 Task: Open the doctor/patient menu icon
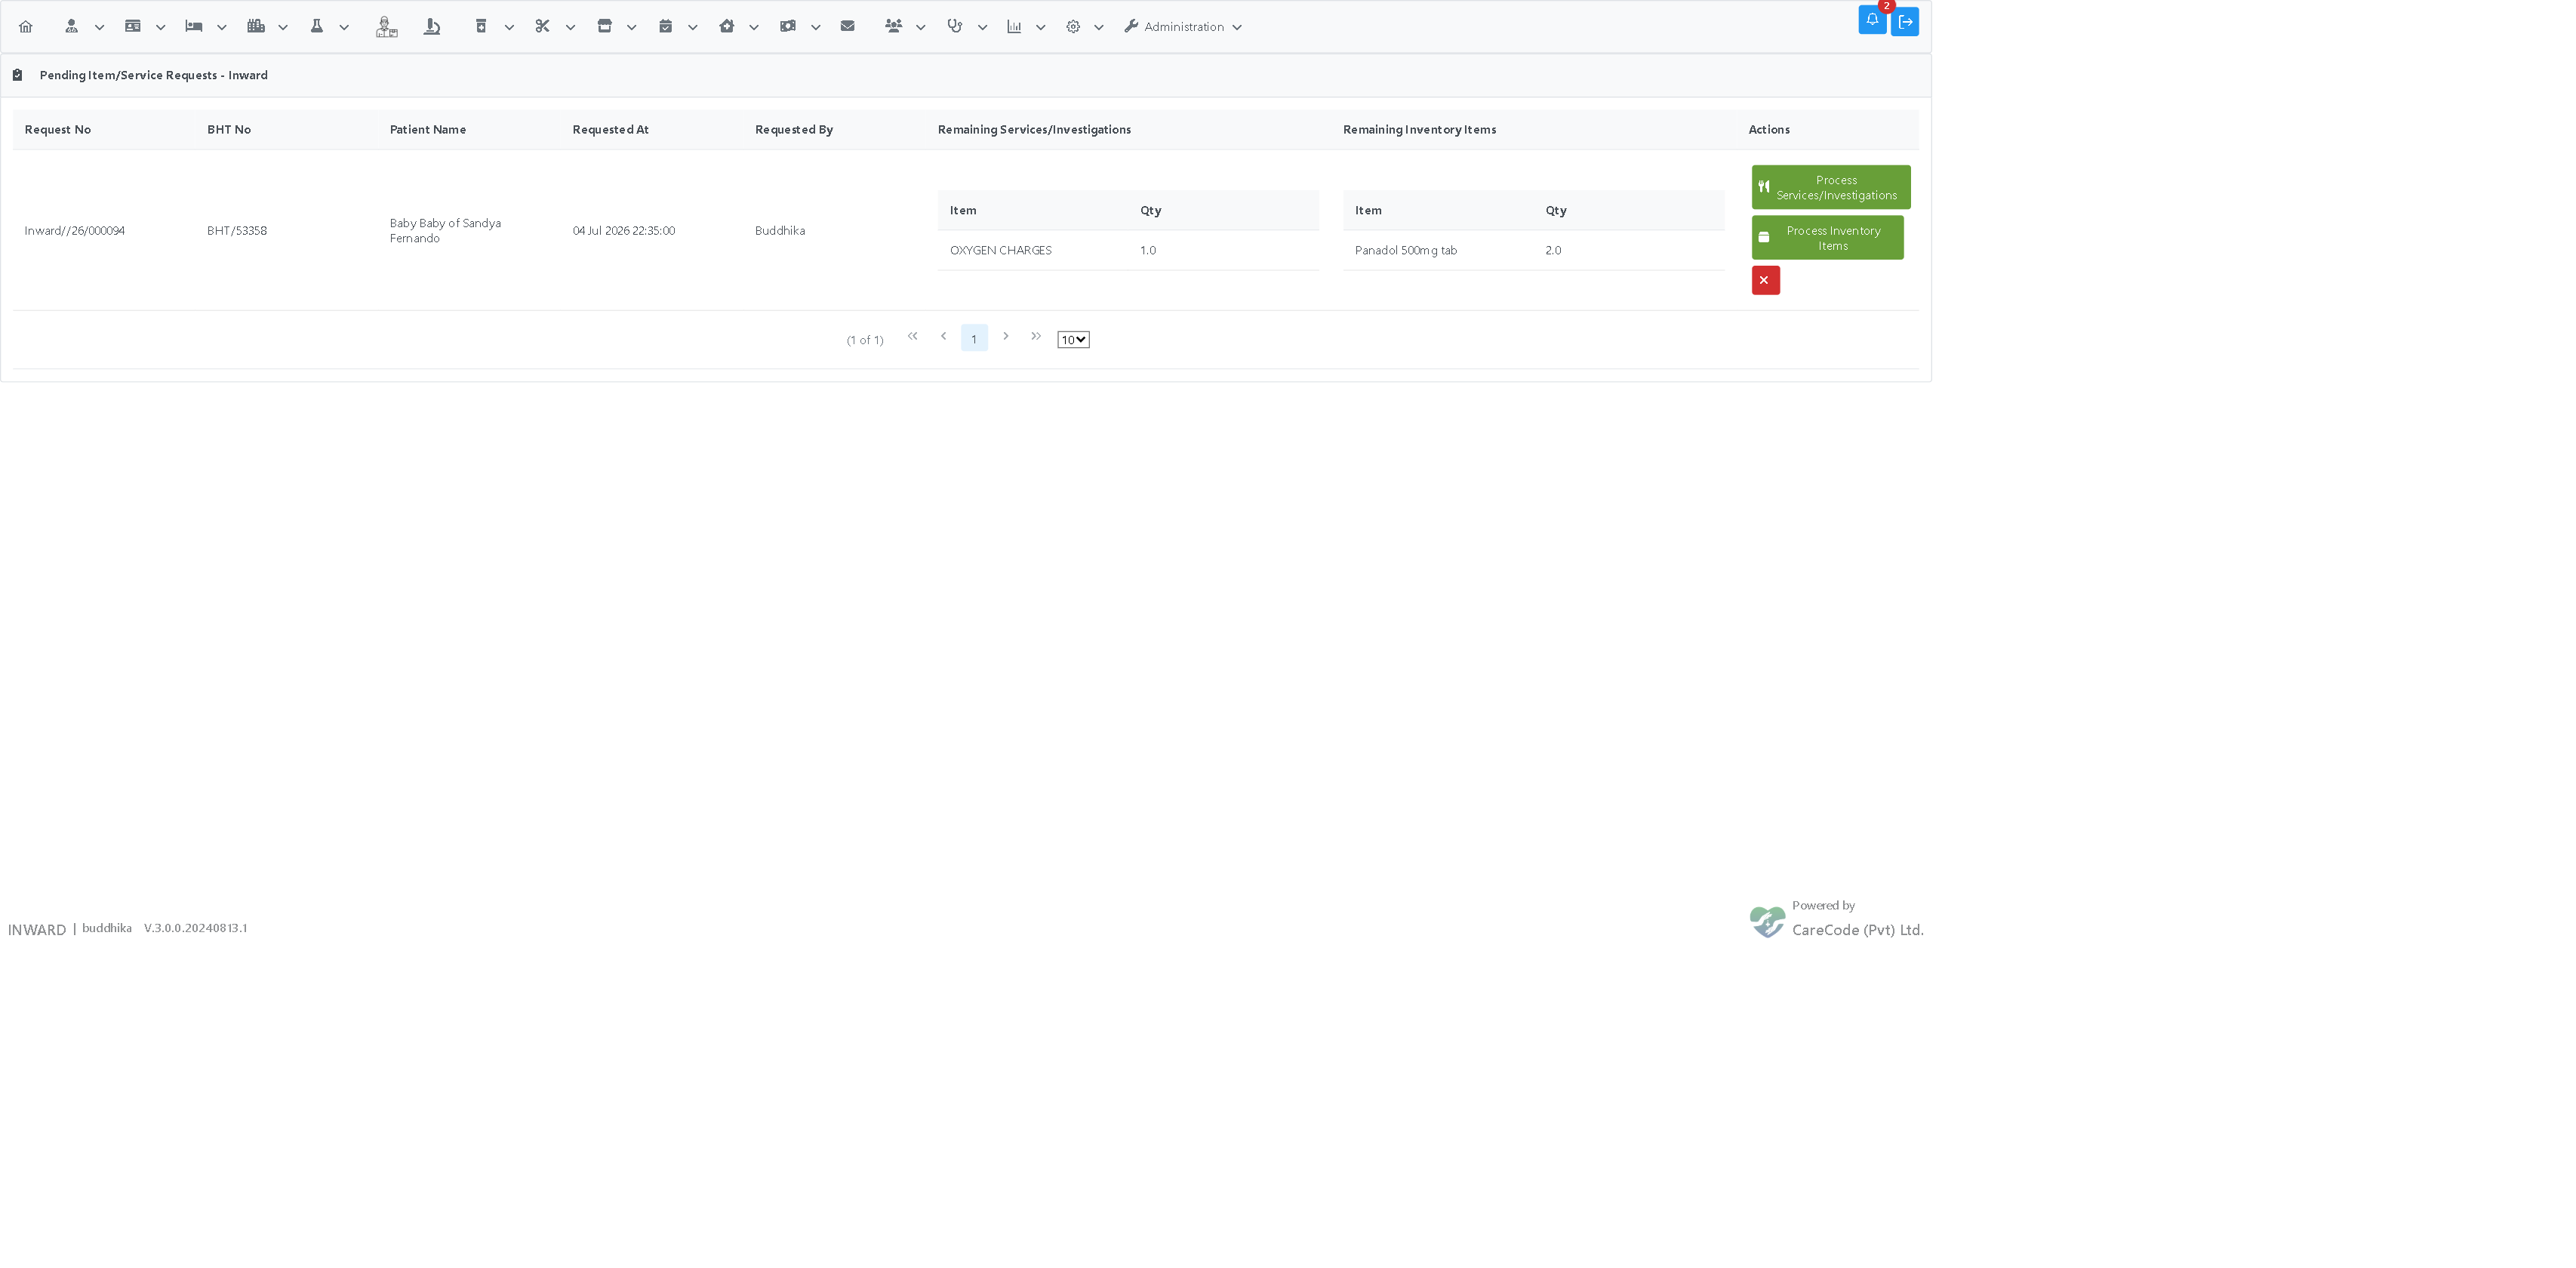tap(71, 27)
